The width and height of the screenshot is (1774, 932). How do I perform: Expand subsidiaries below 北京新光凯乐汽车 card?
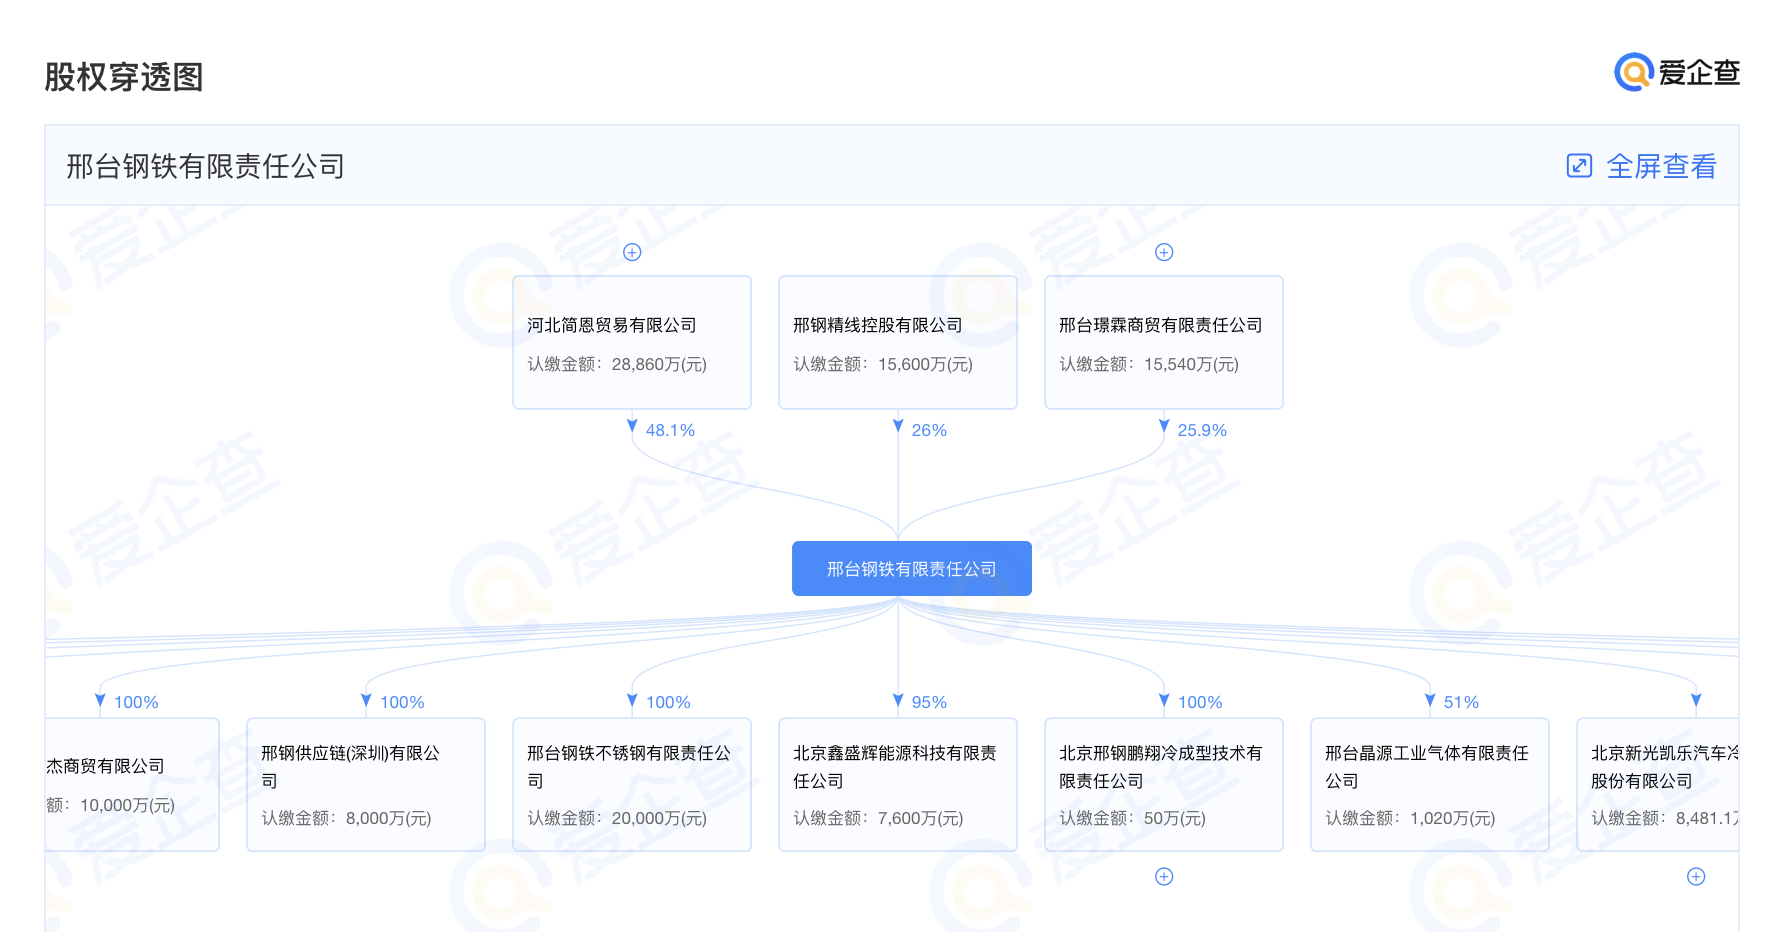[x=1696, y=876]
